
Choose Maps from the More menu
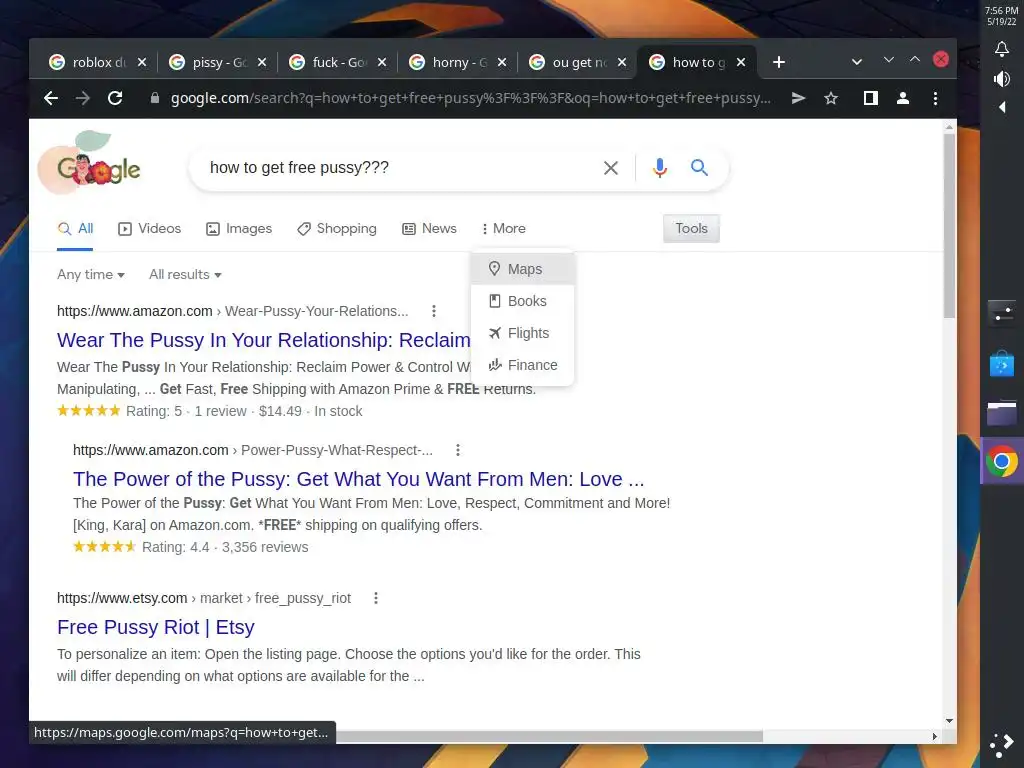click(x=522, y=269)
